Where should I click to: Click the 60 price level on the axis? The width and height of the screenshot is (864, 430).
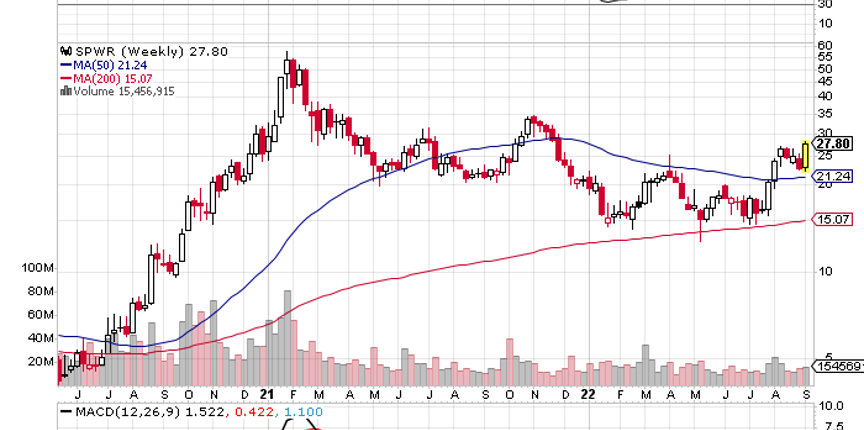825,46
